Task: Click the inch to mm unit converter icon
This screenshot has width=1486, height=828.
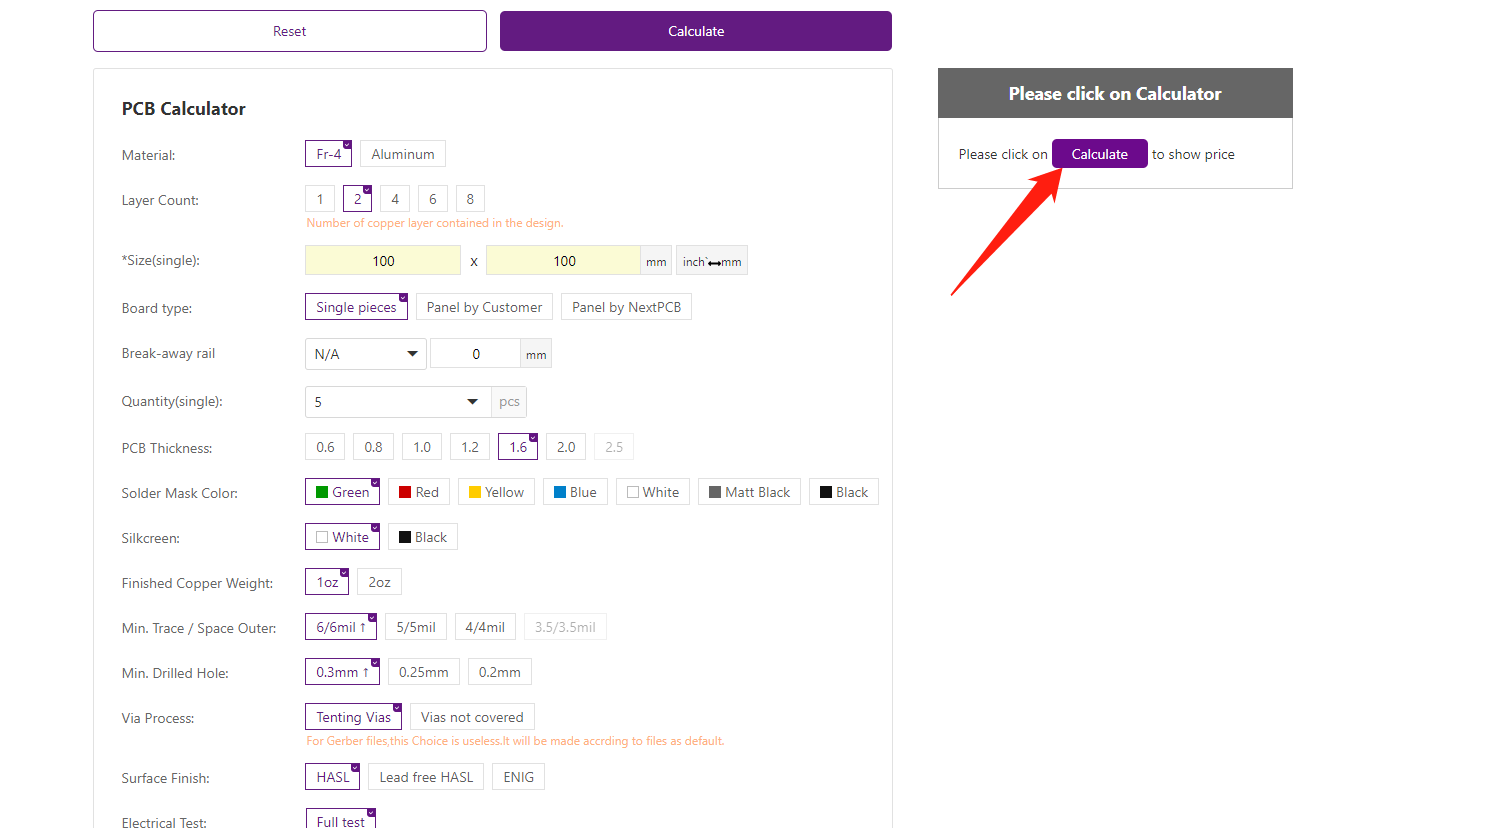Action: click(x=711, y=261)
